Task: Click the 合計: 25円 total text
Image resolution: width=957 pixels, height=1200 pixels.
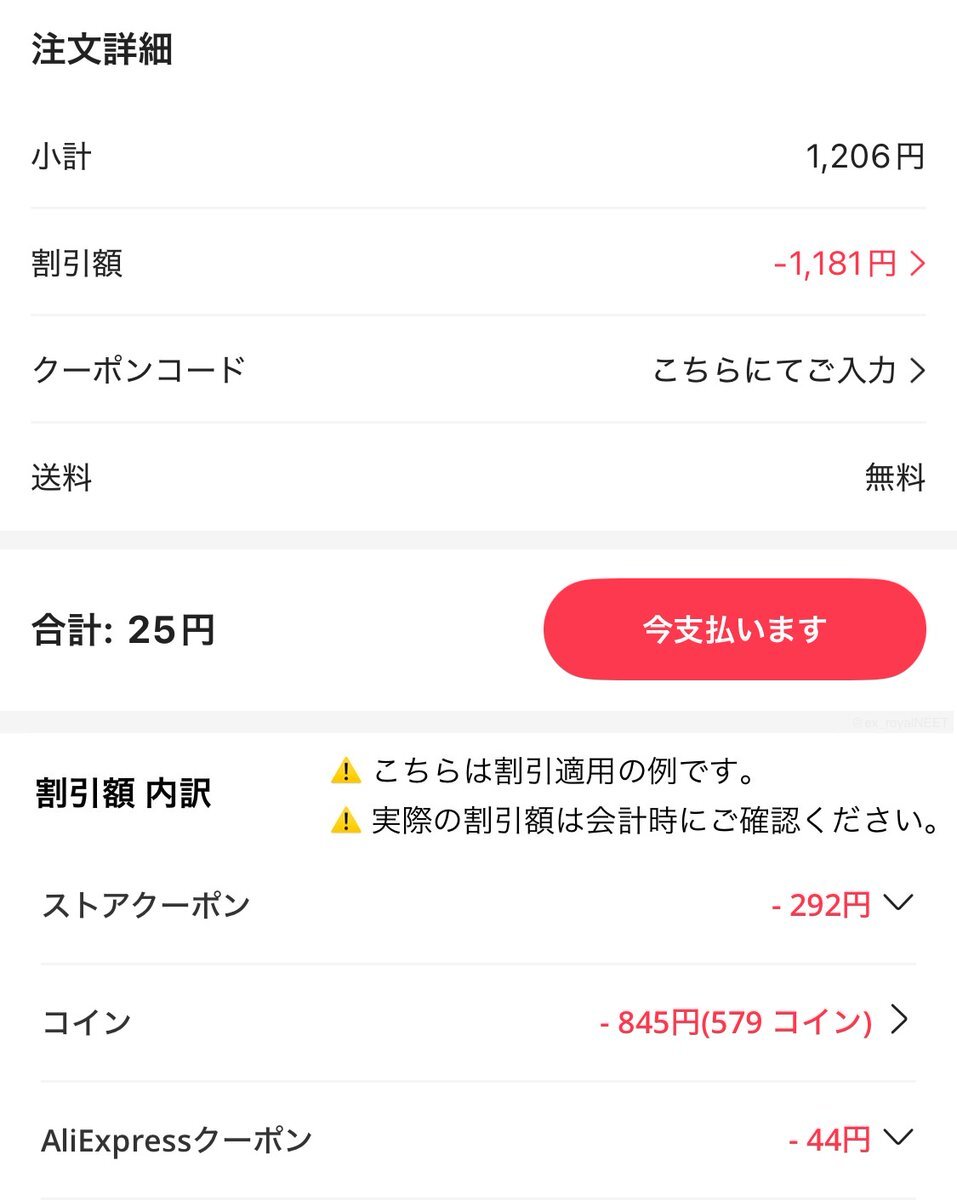Action: pos(123,630)
